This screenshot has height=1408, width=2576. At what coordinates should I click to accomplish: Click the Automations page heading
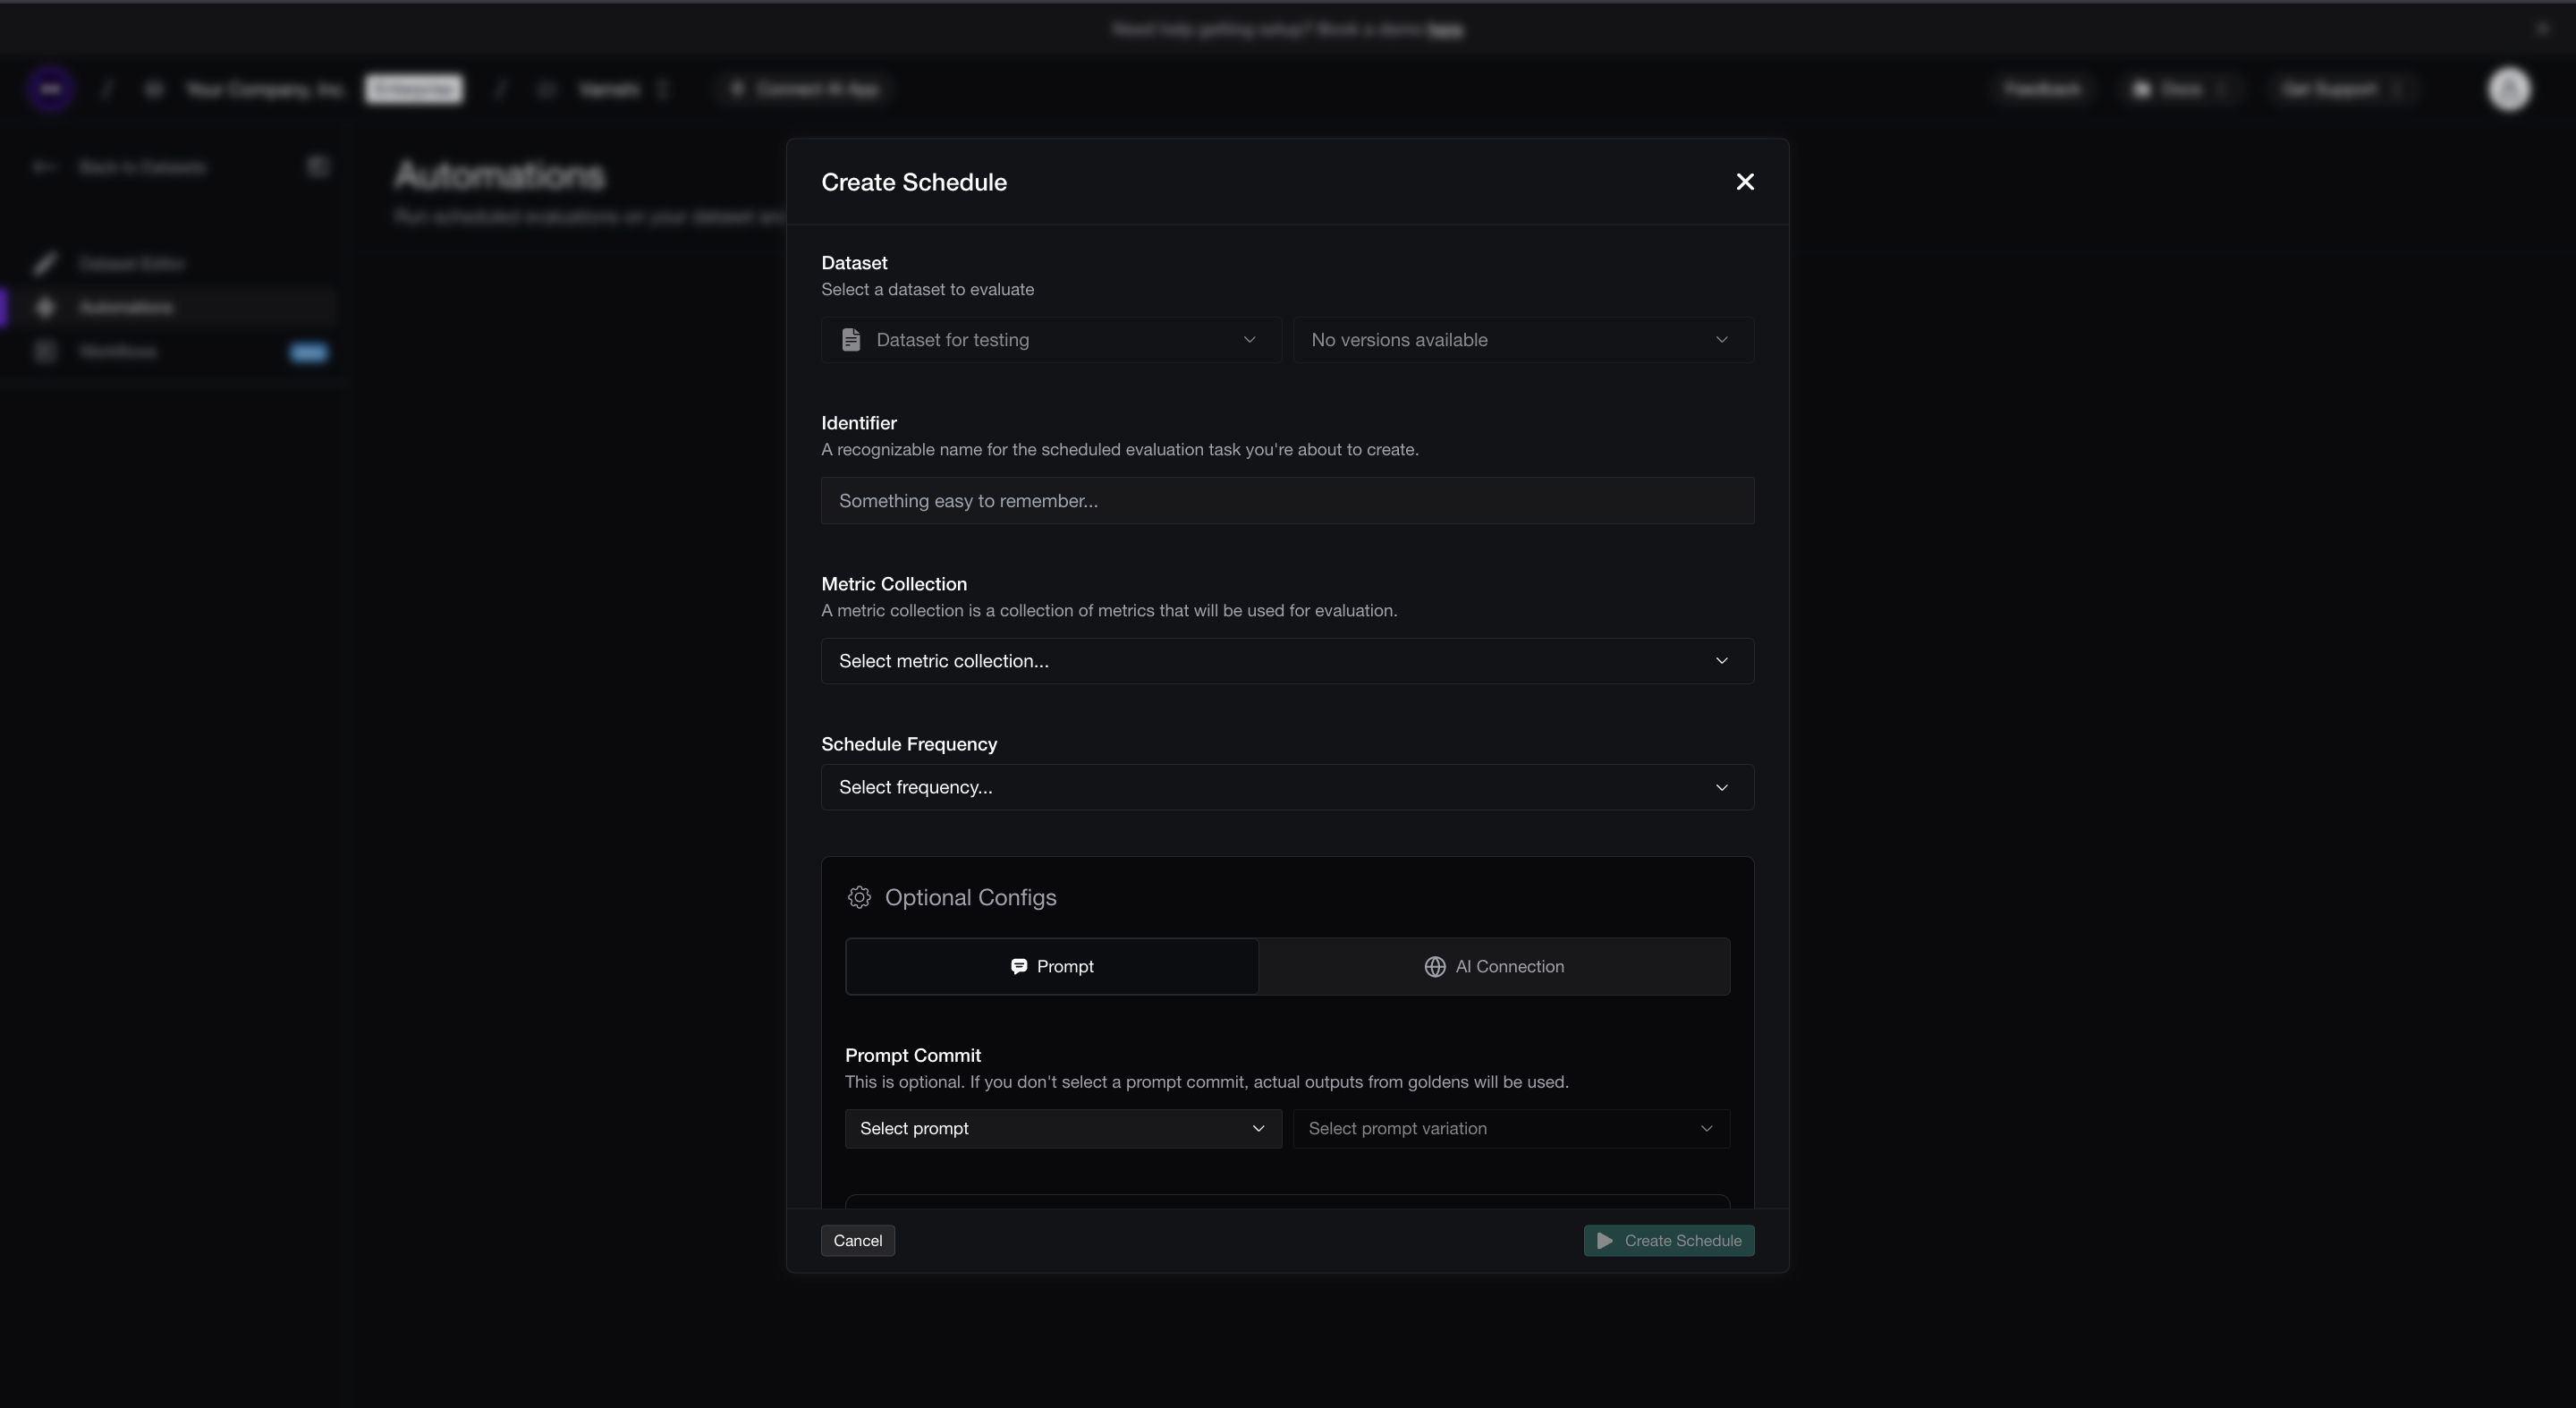(500, 176)
